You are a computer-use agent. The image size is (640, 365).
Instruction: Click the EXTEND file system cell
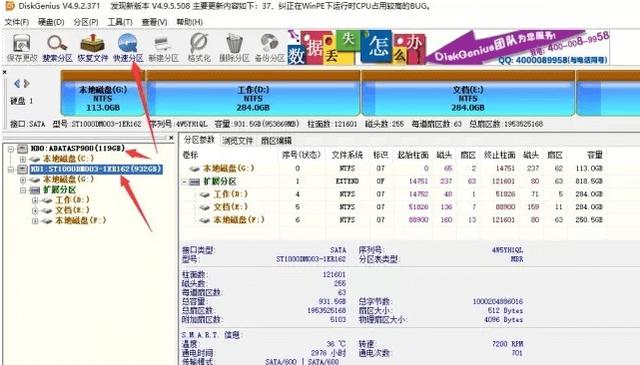click(x=347, y=181)
